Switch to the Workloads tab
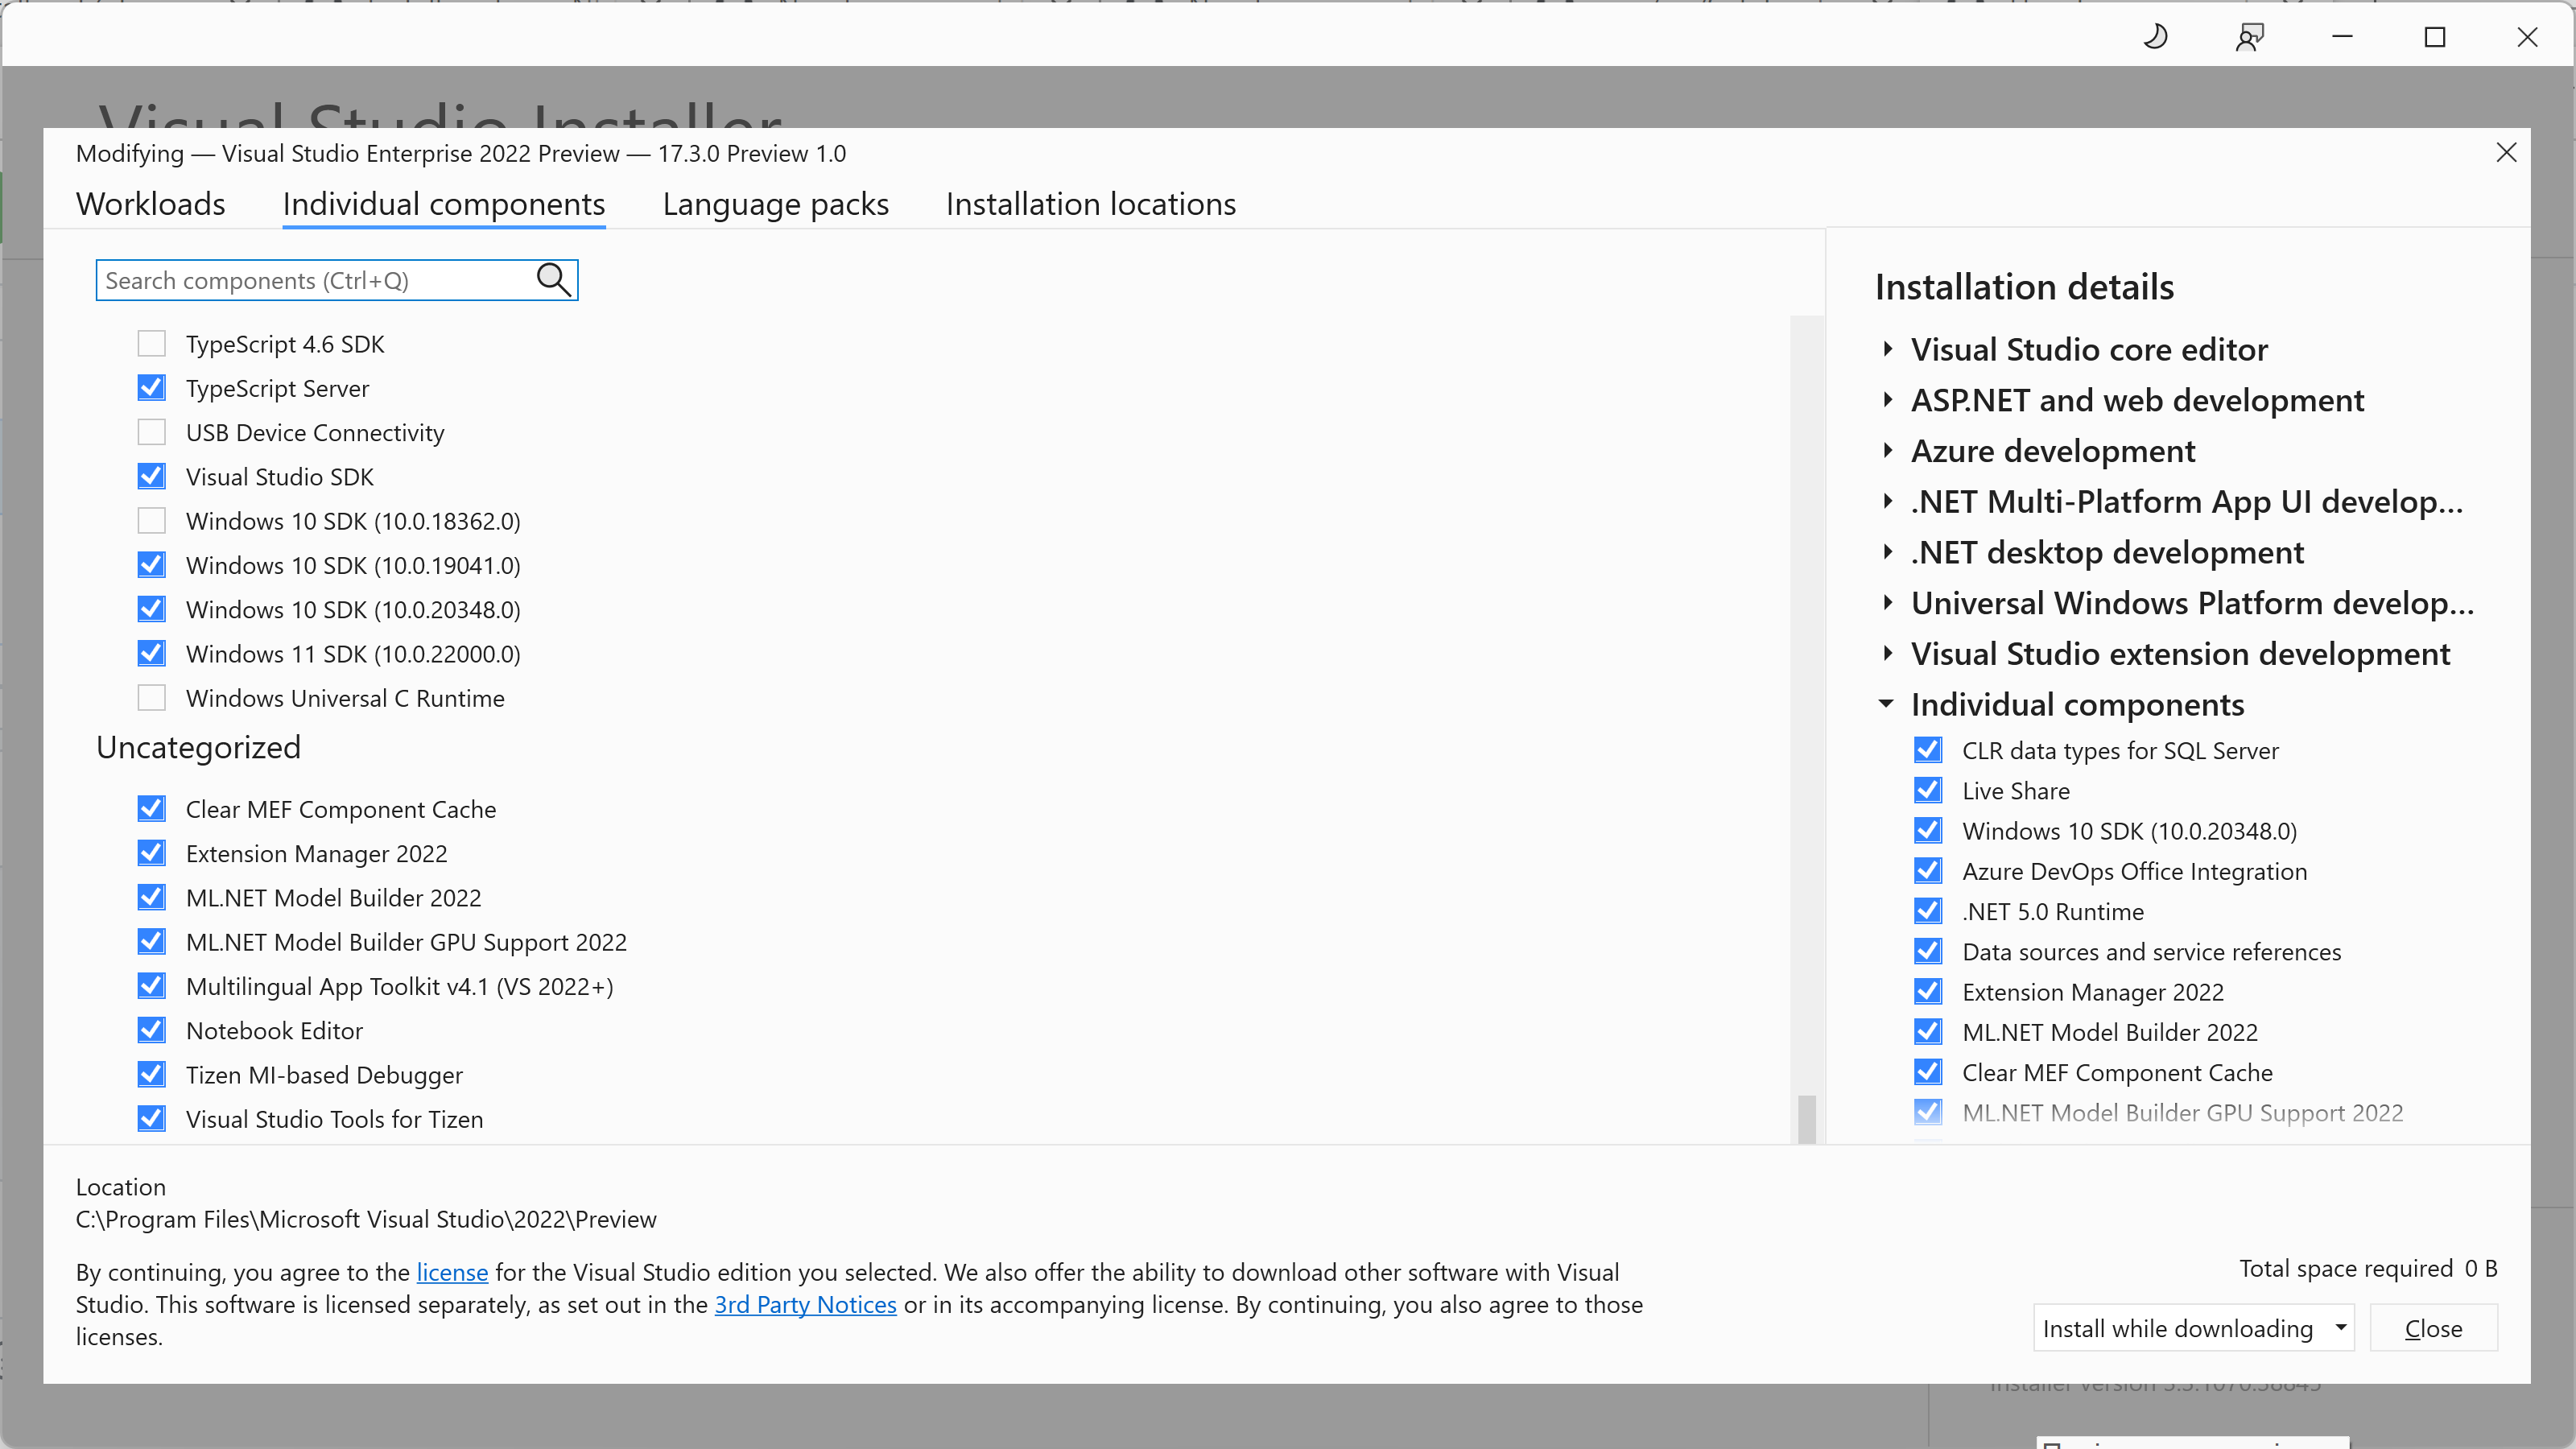This screenshot has width=2576, height=1449. pyautogui.click(x=150, y=204)
